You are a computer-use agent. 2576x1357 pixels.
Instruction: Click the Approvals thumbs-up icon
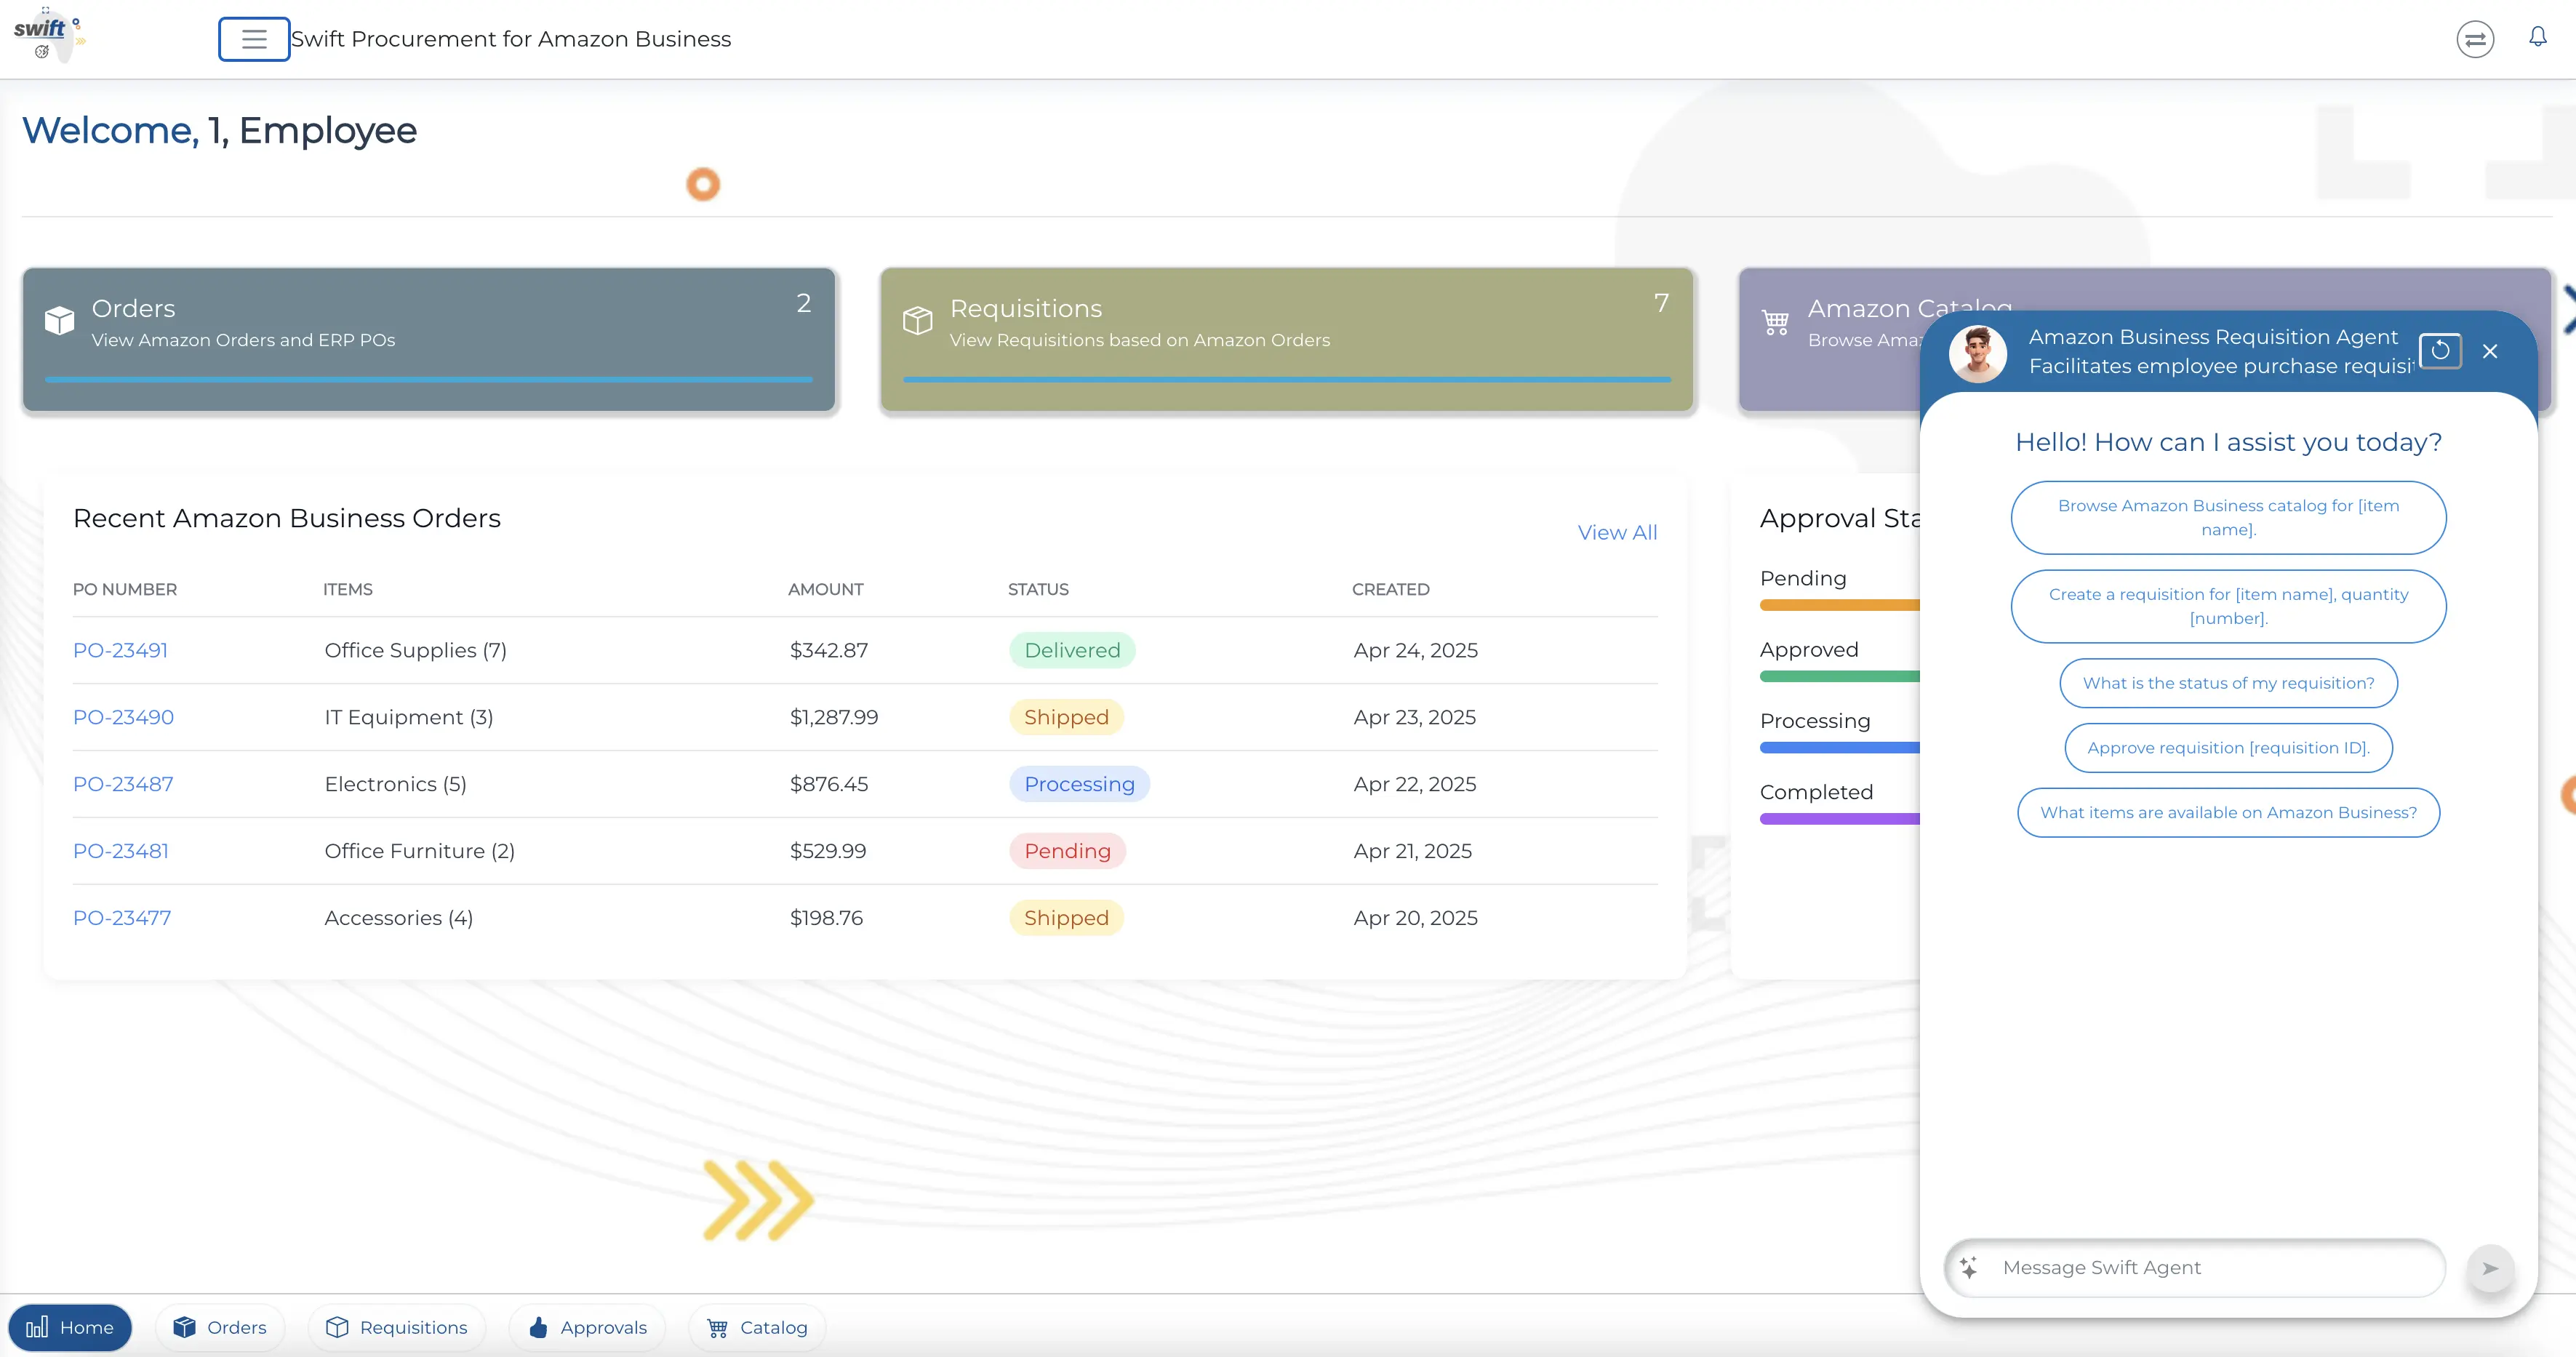click(538, 1327)
